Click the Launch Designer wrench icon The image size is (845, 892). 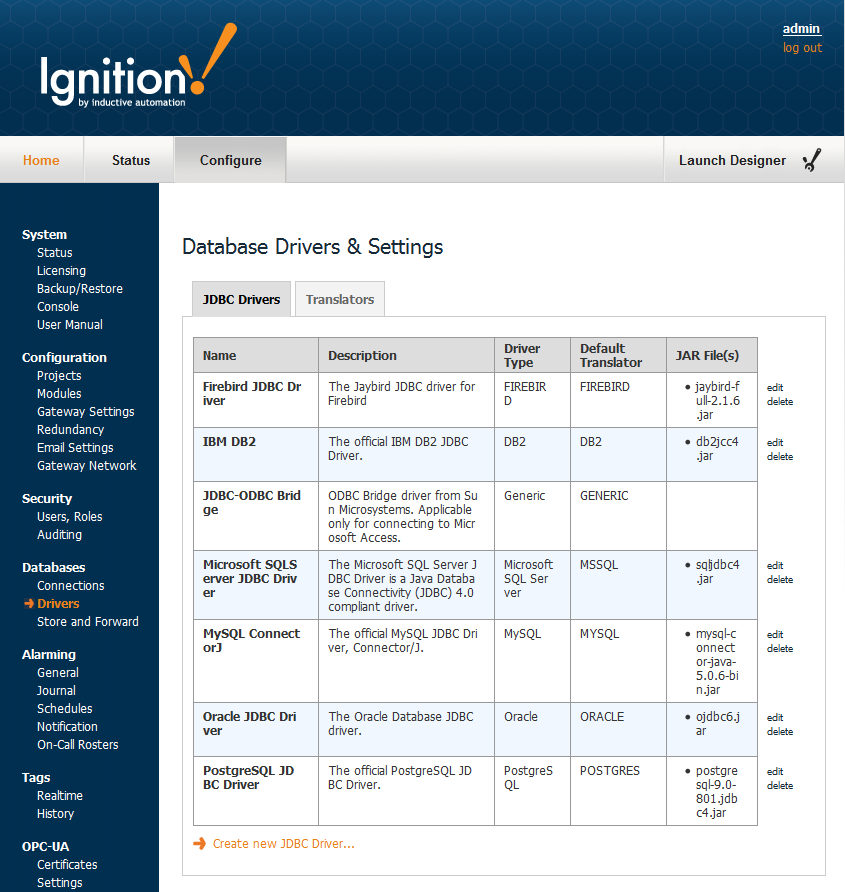click(x=812, y=160)
